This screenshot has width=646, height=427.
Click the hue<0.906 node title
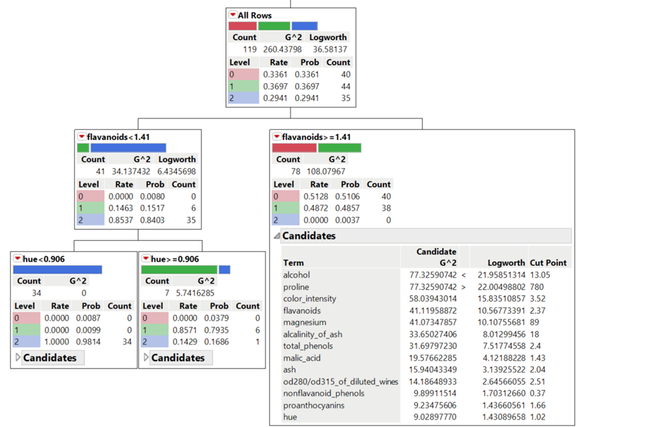point(44,259)
